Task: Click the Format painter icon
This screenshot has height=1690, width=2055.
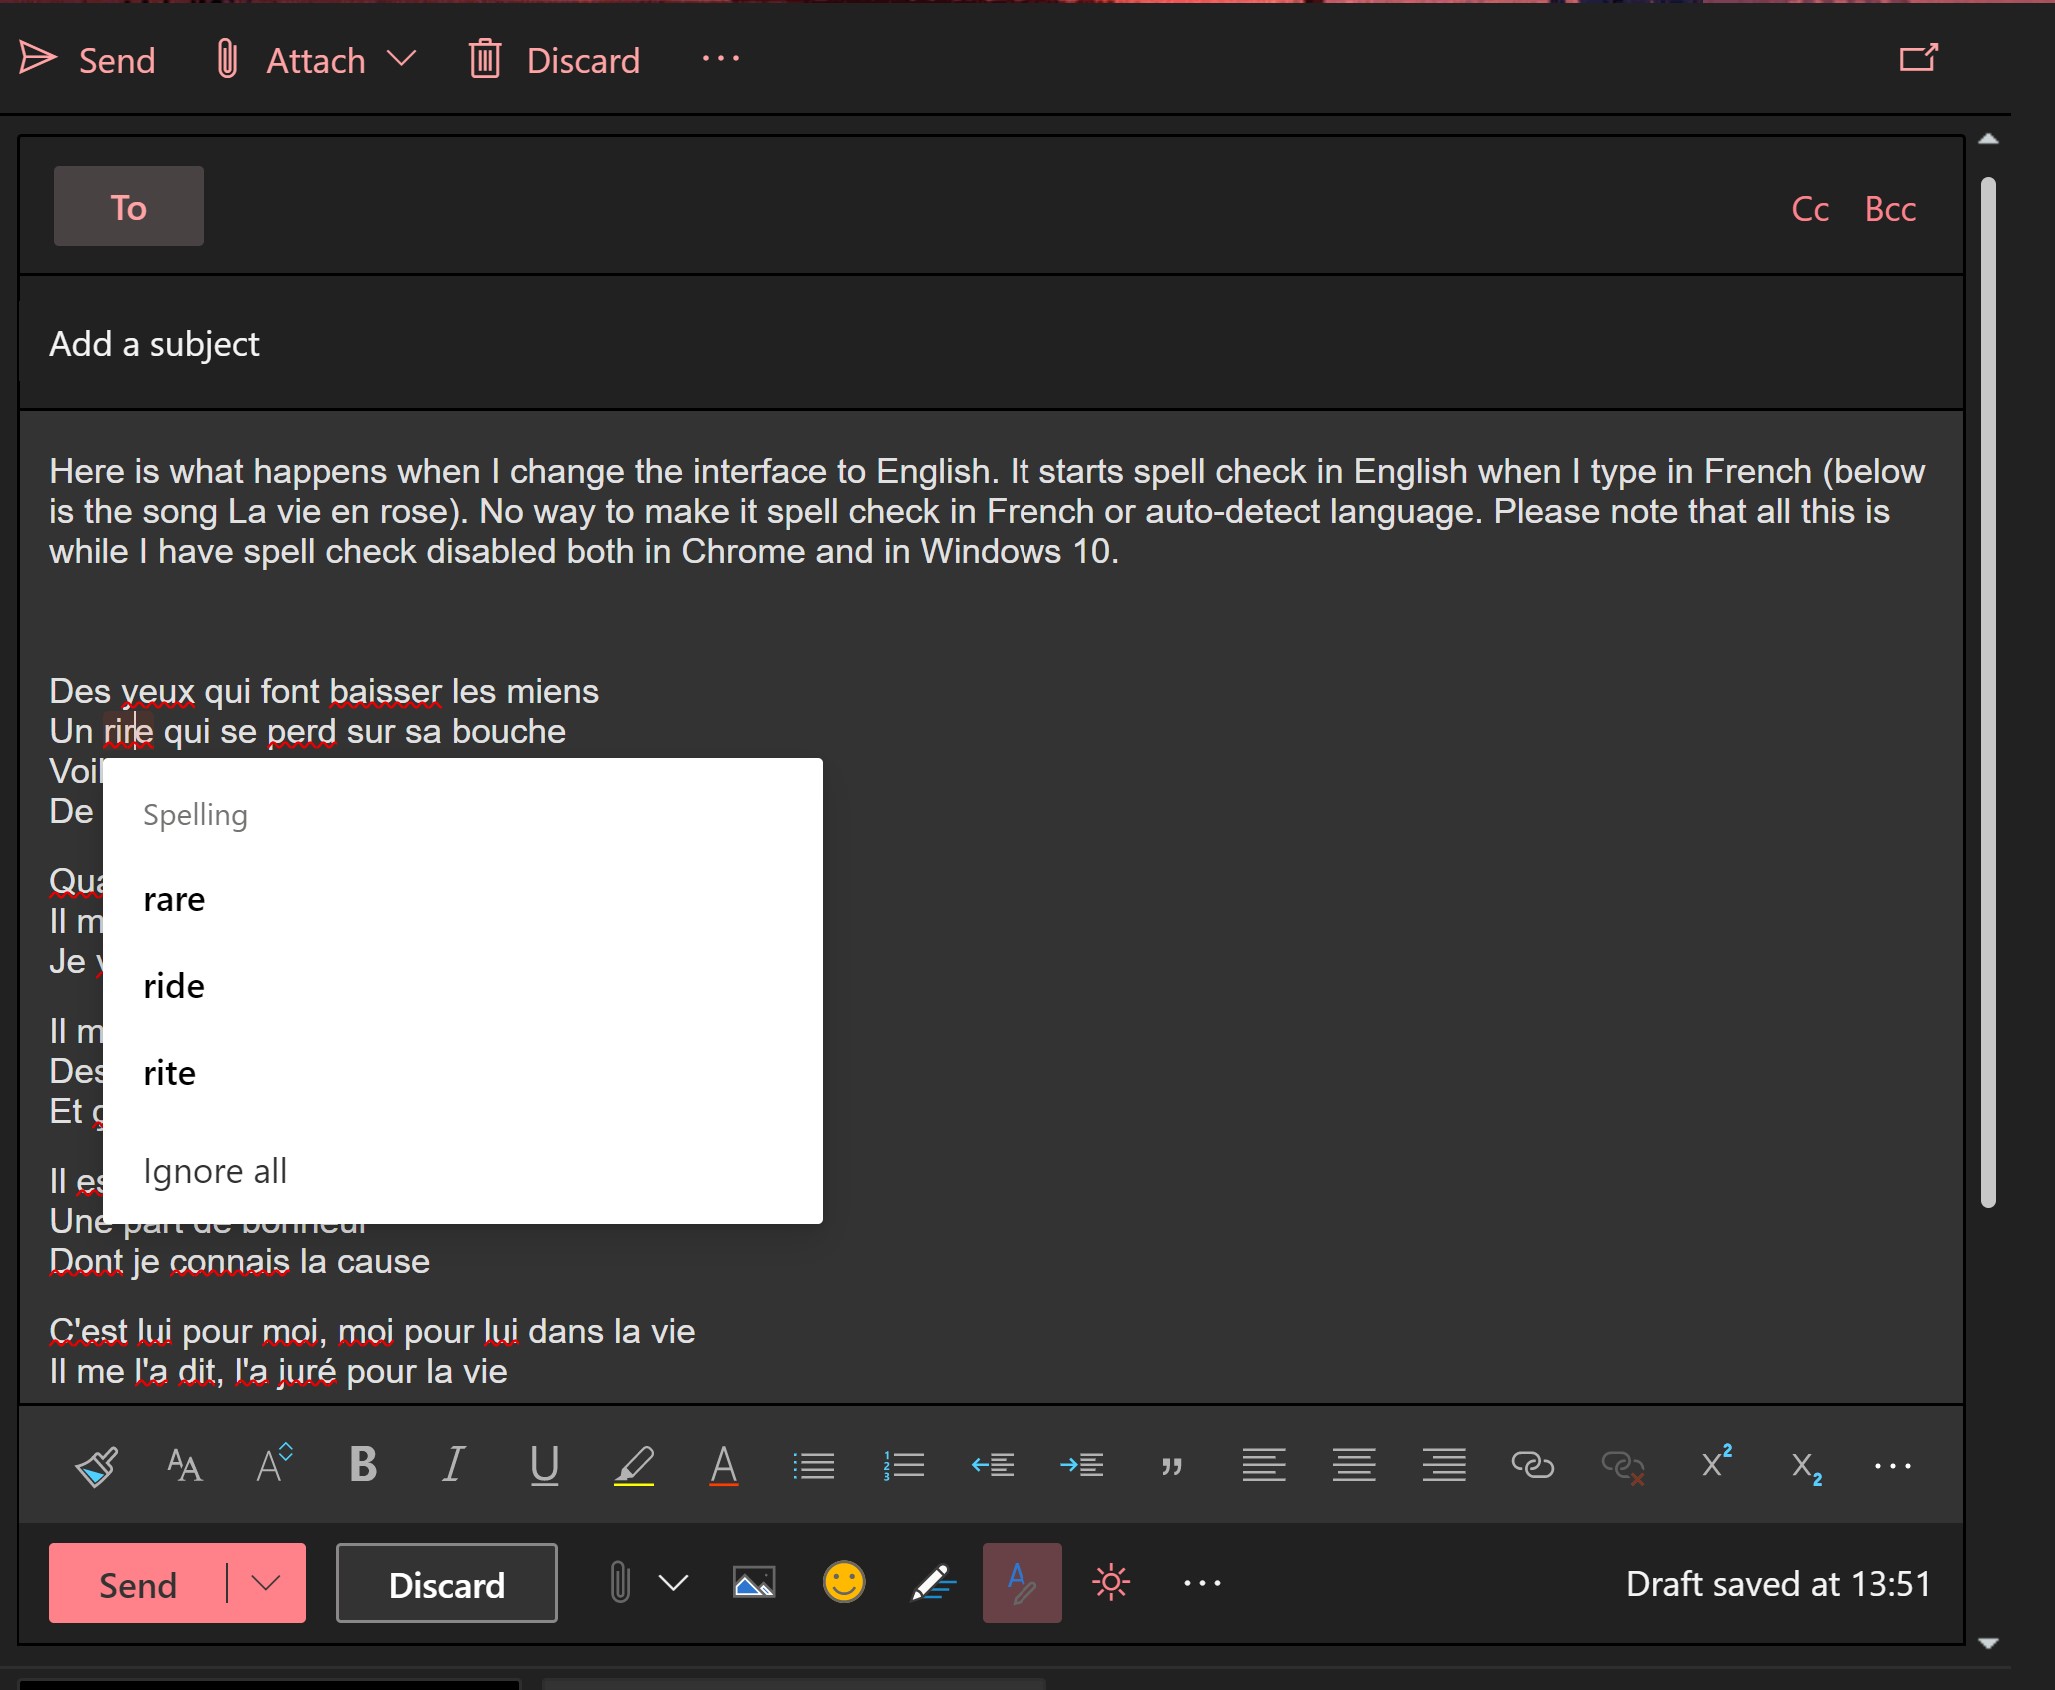Action: pyautogui.click(x=96, y=1466)
